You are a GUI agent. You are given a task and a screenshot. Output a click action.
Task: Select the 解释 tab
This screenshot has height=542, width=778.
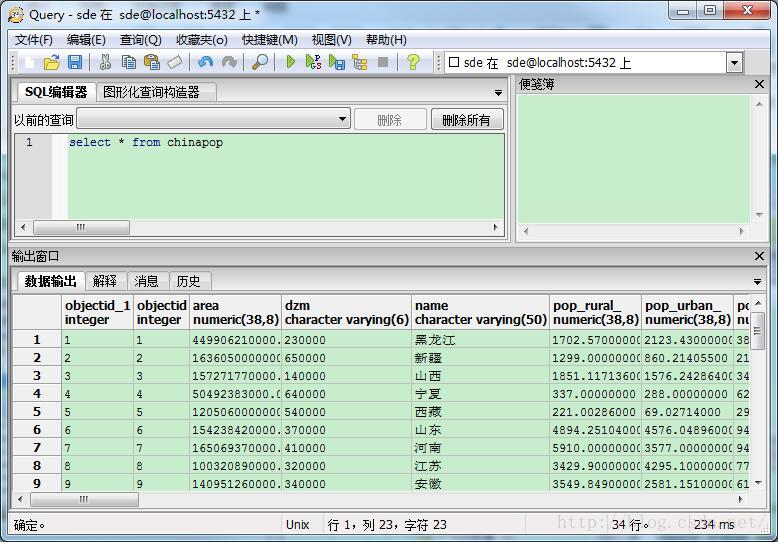click(x=105, y=281)
